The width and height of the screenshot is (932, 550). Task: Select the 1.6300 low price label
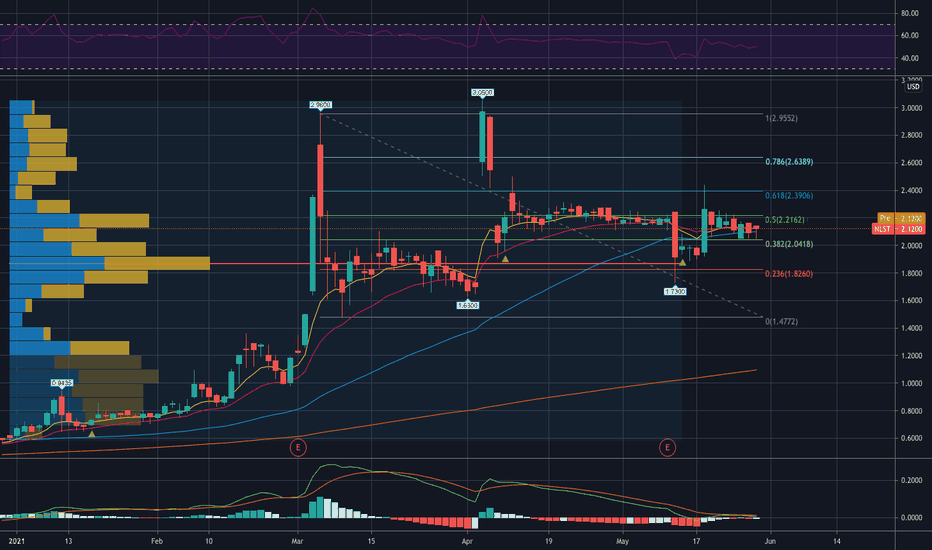467,305
